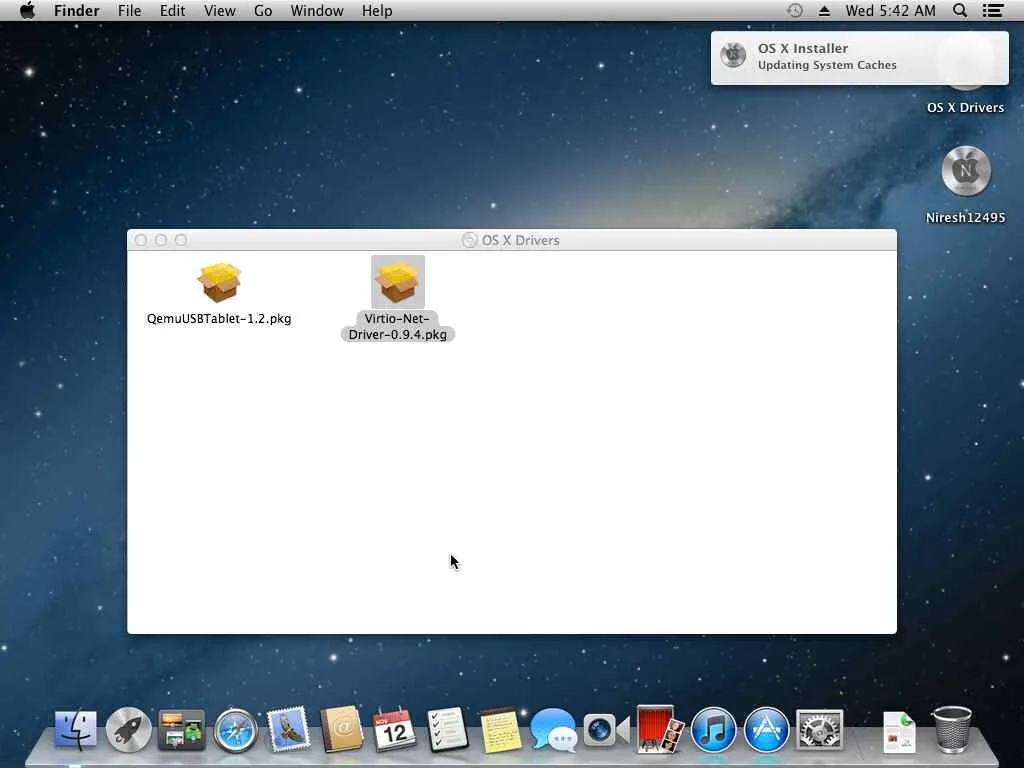Open Spotlight search magnifier

point(960,10)
